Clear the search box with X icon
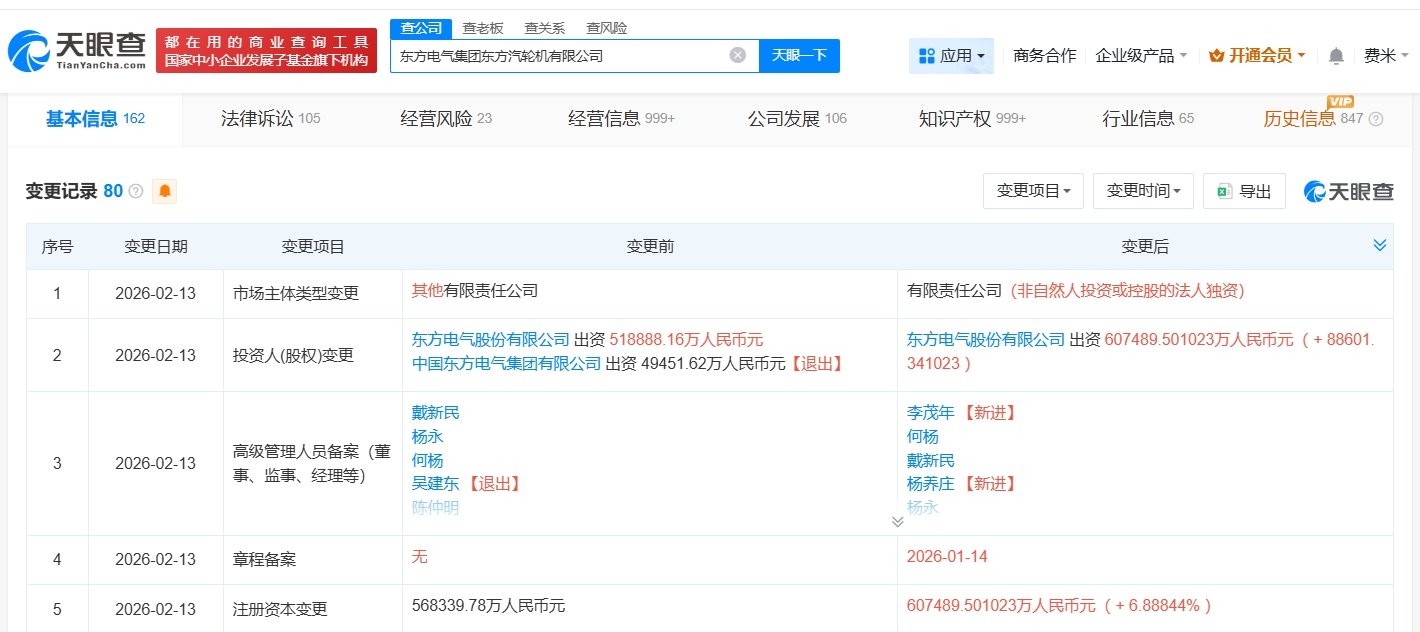Screen dimensions: 1420x632 pyautogui.click(x=738, y=55)
